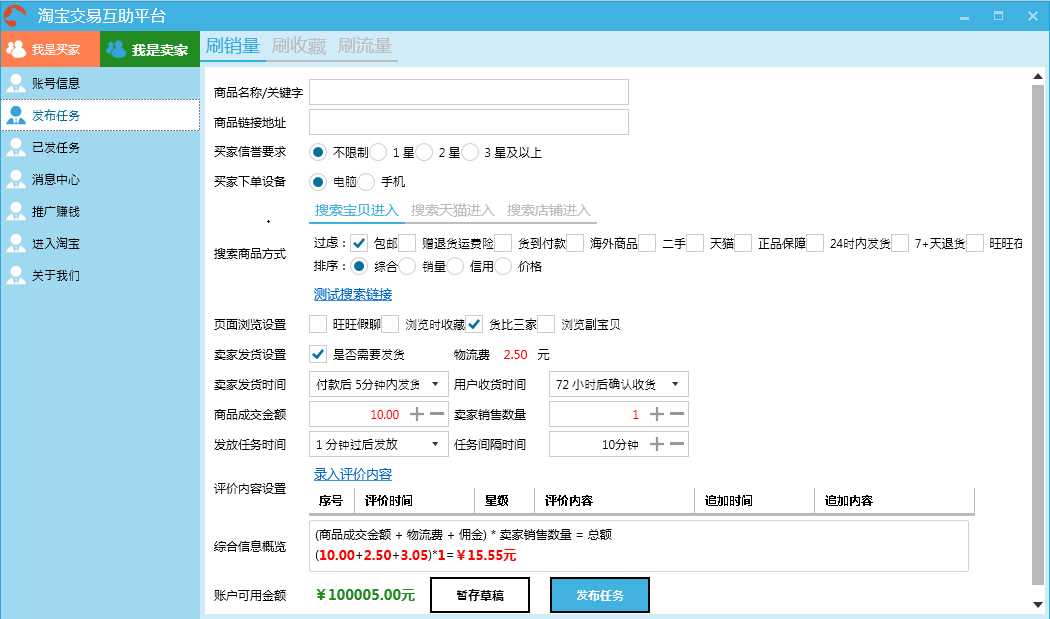Switch to 我是买家 buyer mode
The image size is (1050, 619).
[50, 49]
